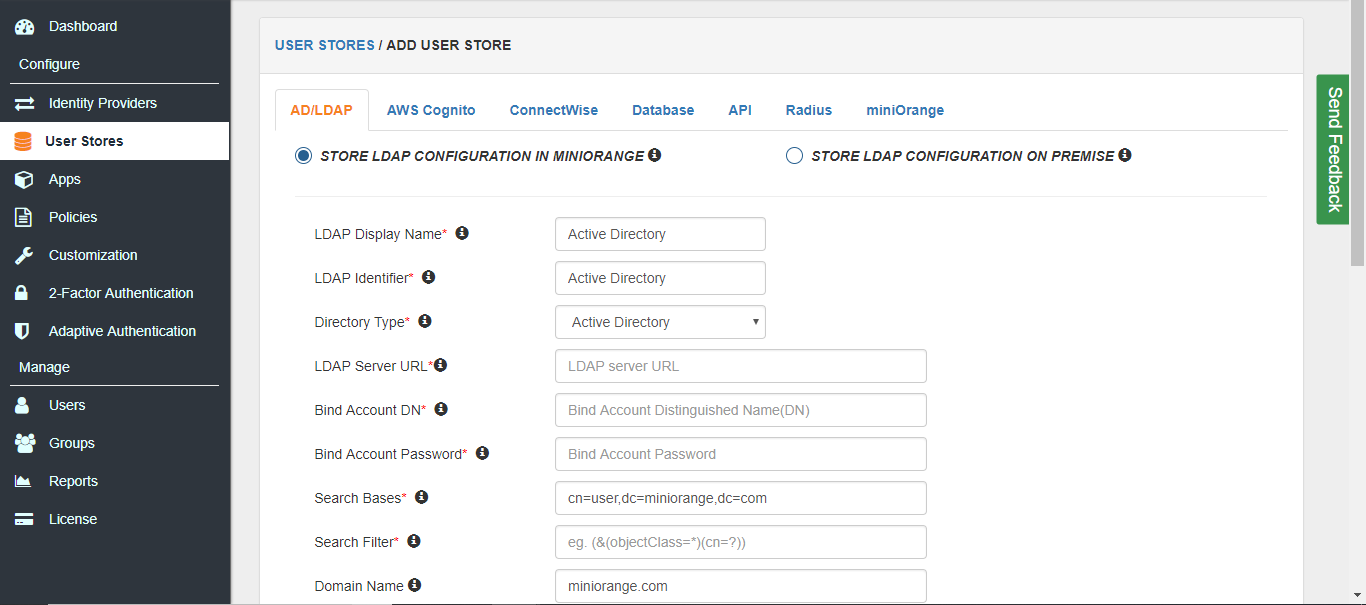Focus the Search Filter input field
The width and height of the screenshot is (1366, 605).
point(741,542)
